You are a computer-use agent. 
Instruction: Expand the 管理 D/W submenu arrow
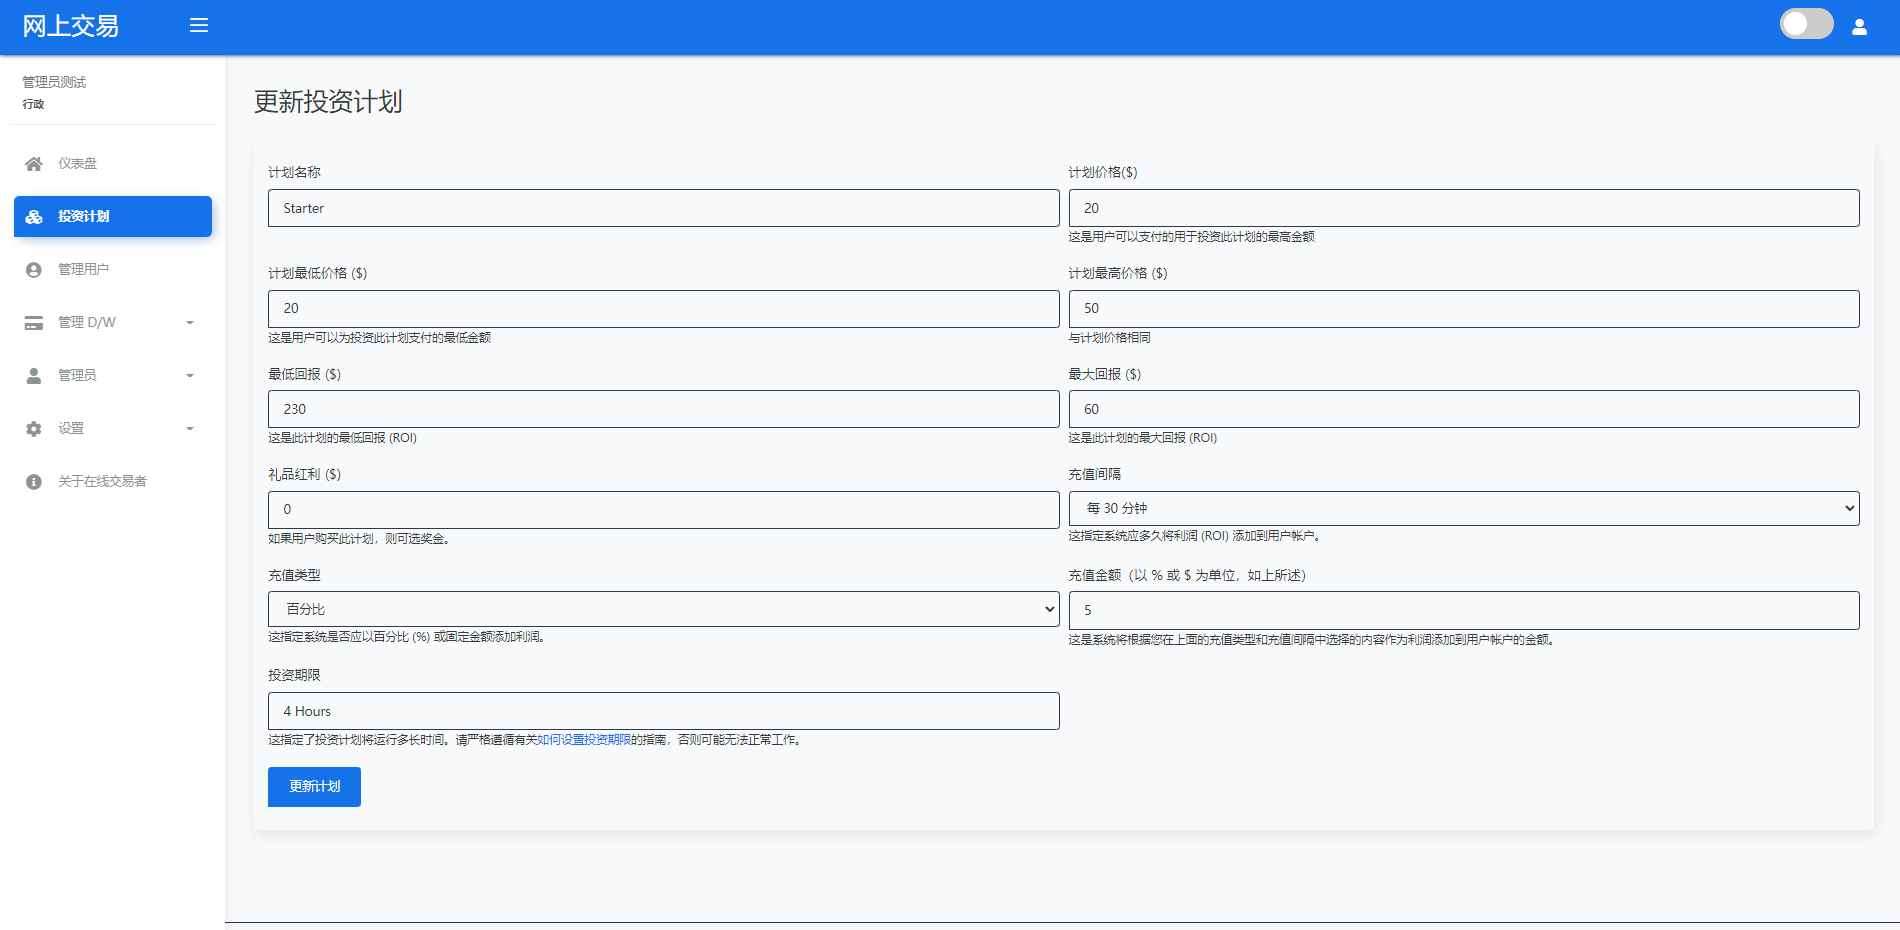pyautogui.click(x=190, y=323)
